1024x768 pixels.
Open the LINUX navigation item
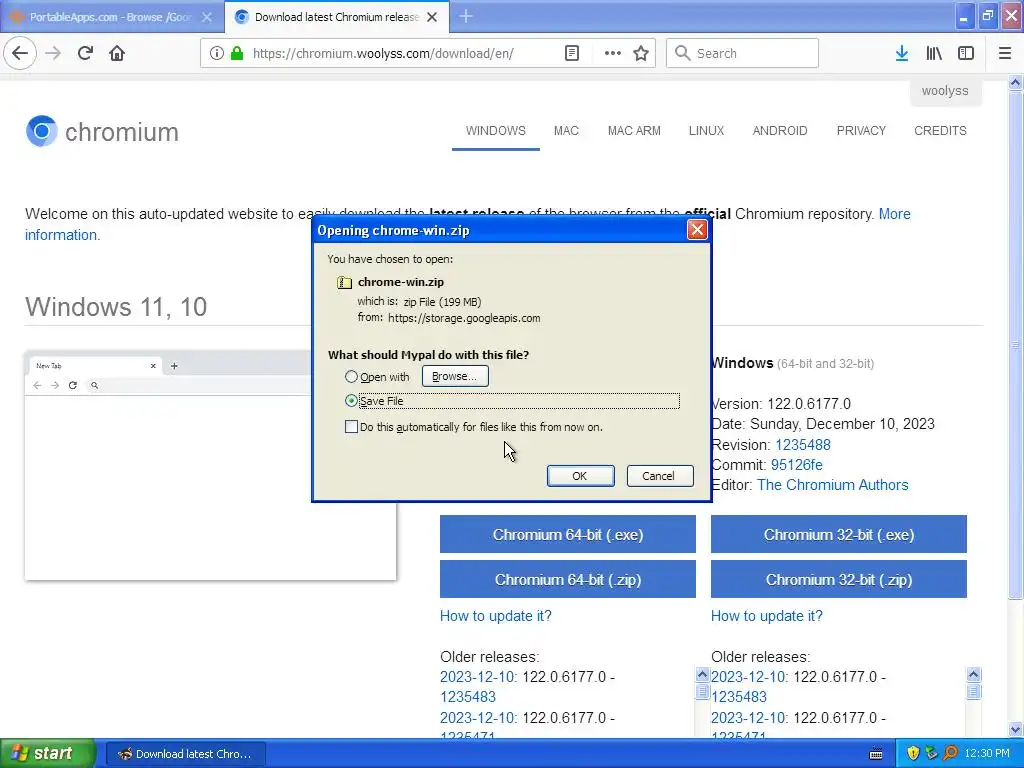(x=706, y=131)
